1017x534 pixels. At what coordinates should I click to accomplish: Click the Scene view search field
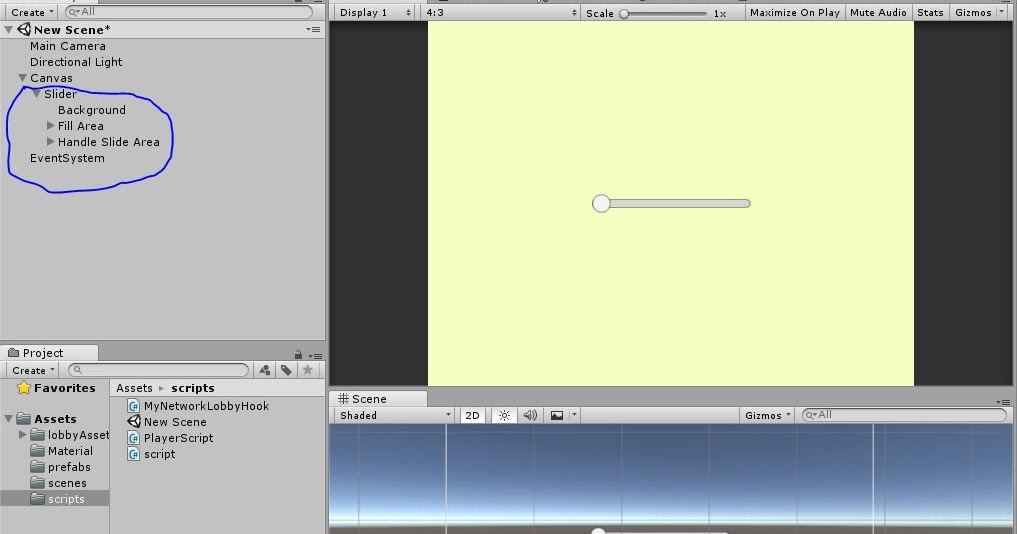904,415
